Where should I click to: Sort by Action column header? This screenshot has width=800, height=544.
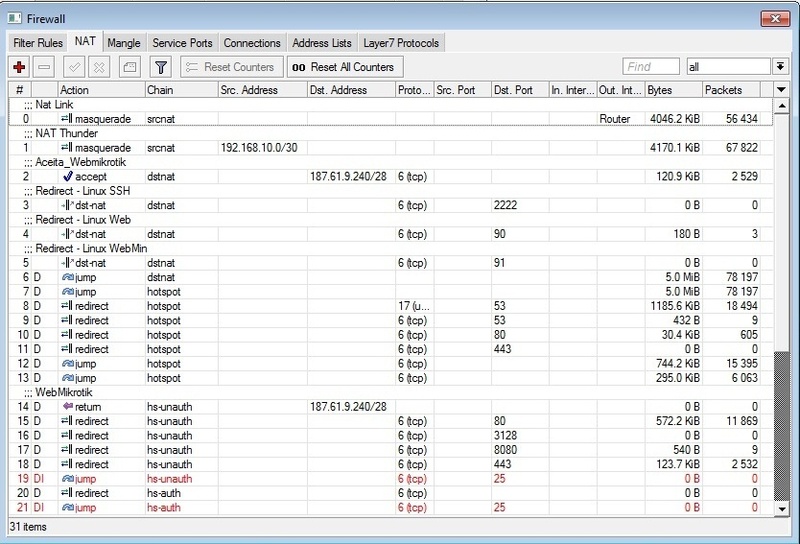click(x=102, y=90)
